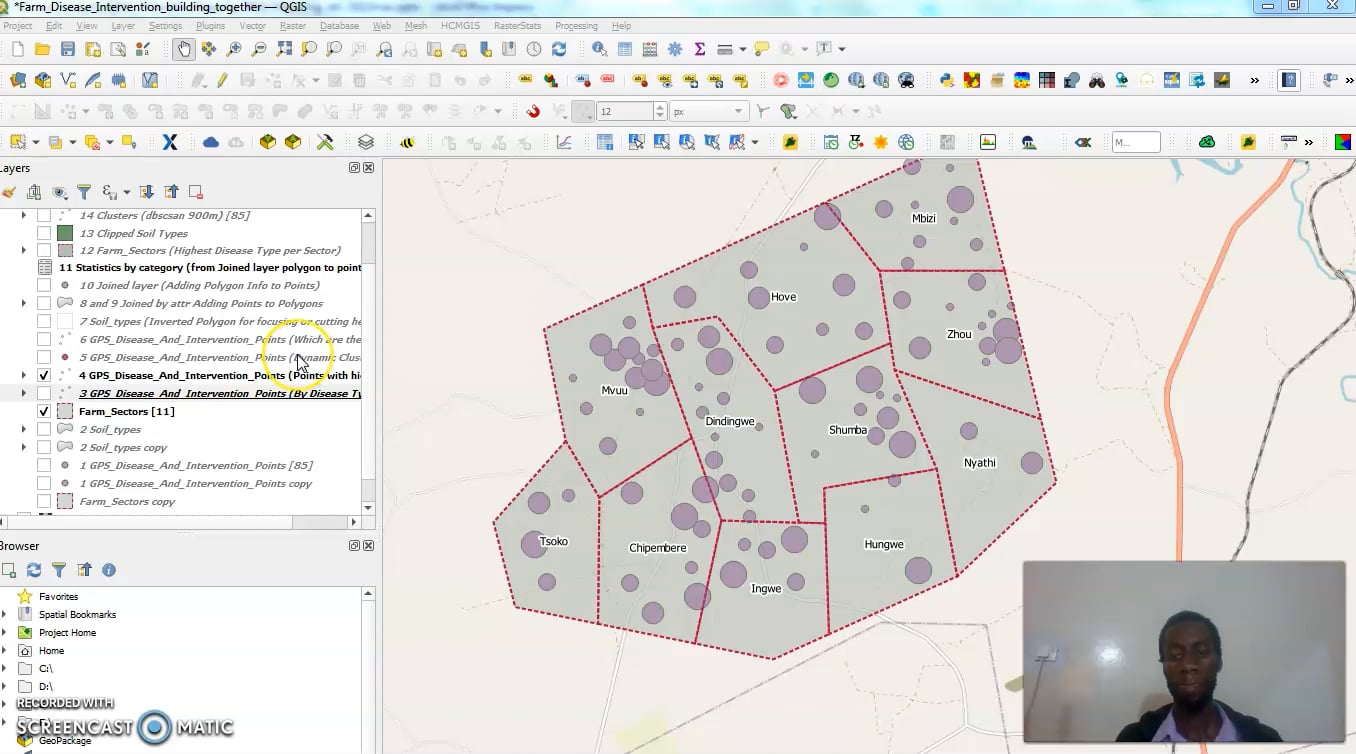Screen dimensions: 1356x754
Task: Check the 13 Clipped Soil Types layer
Action: [44, 233]
